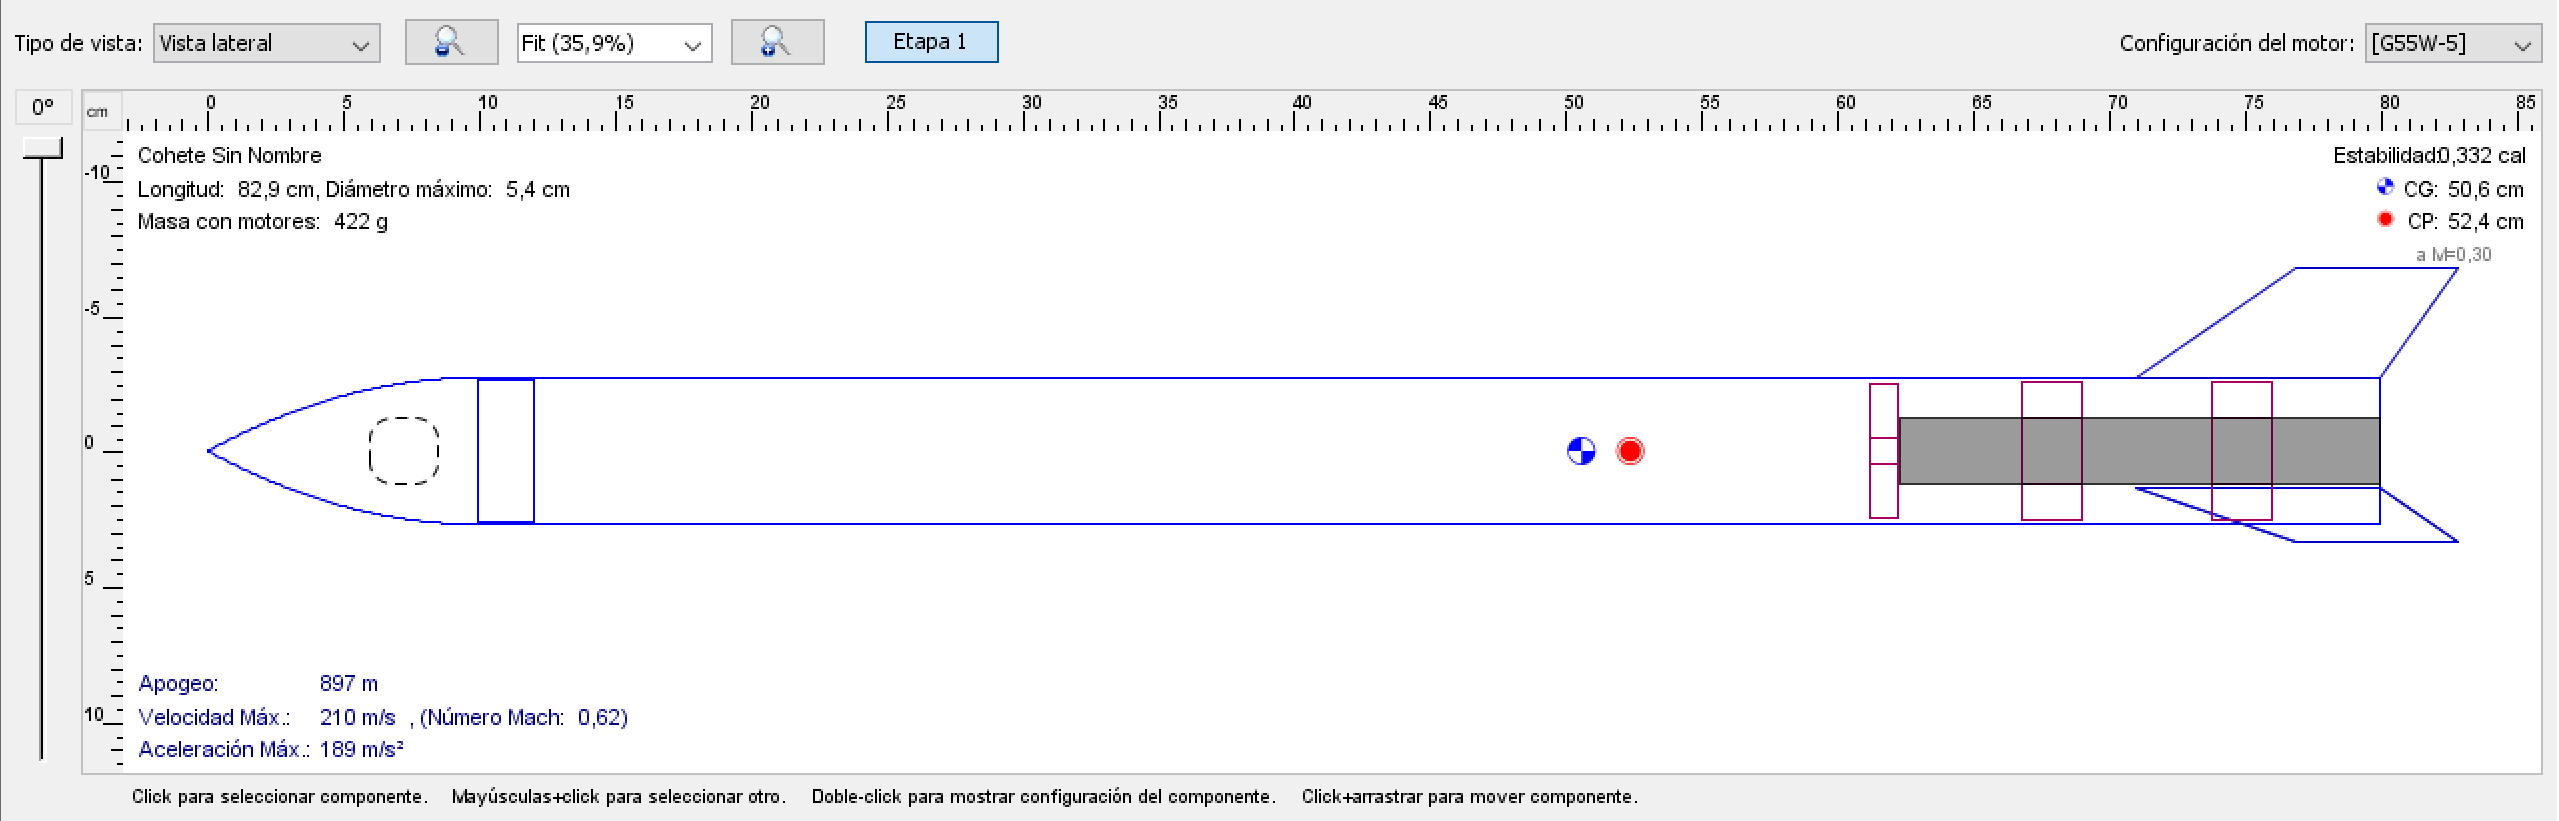Click the zoom out magnifier button
Viewport: 2559px width, 821px height.
pos(451,43)
